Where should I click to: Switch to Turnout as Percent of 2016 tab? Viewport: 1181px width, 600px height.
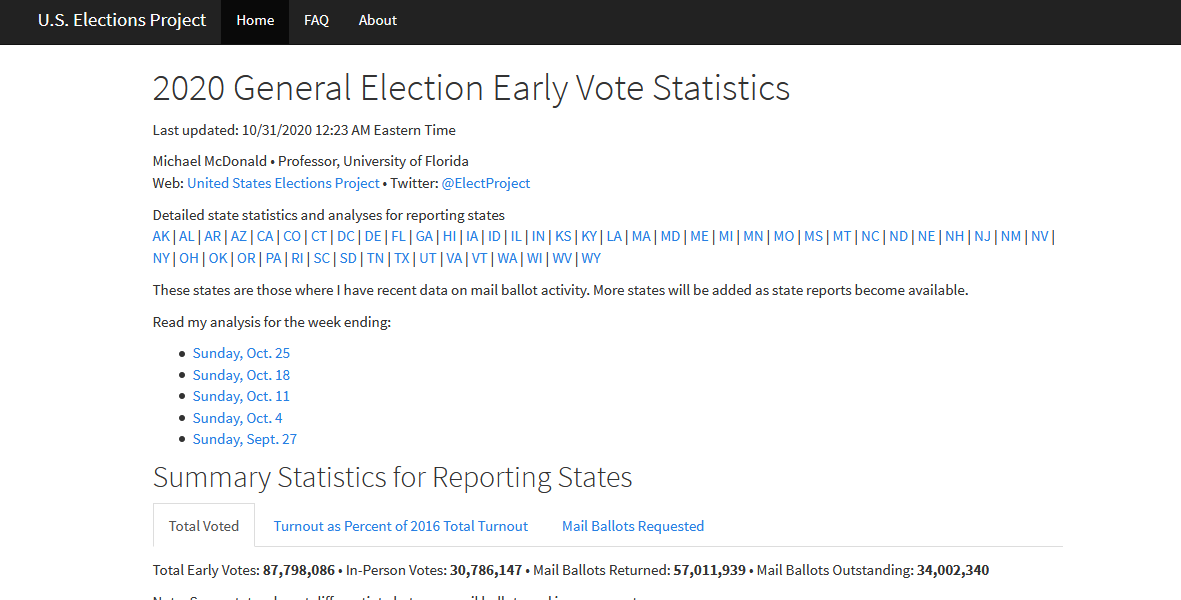(x=401, y=525)
